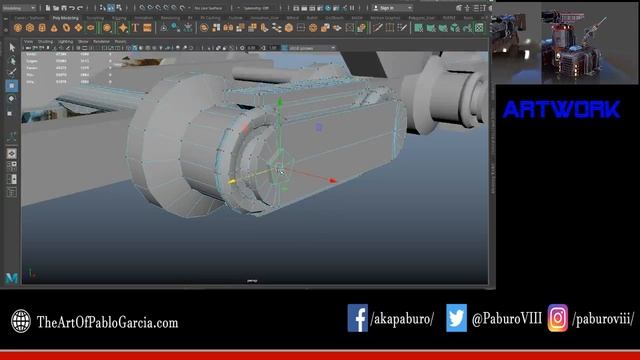This screenshot has height=360, width=640.
Task: Click the Save Scene icon
Action: click(64, 8)
